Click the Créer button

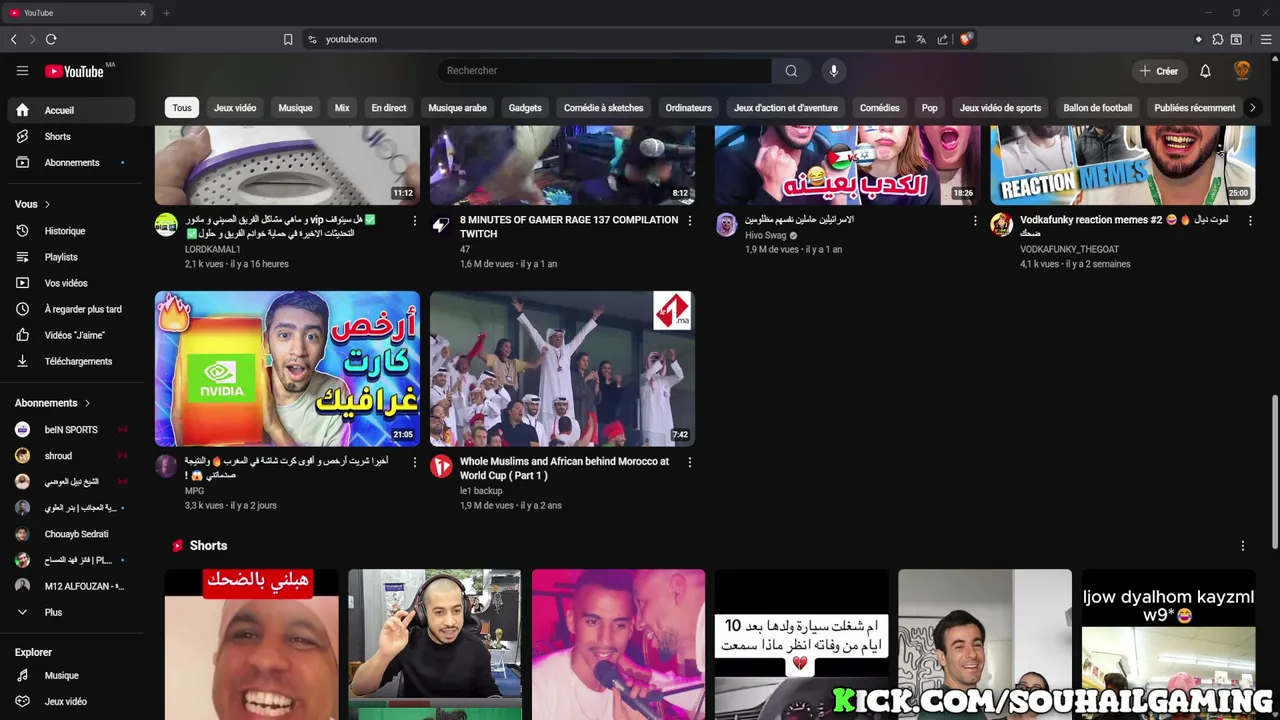(1159, 71)
